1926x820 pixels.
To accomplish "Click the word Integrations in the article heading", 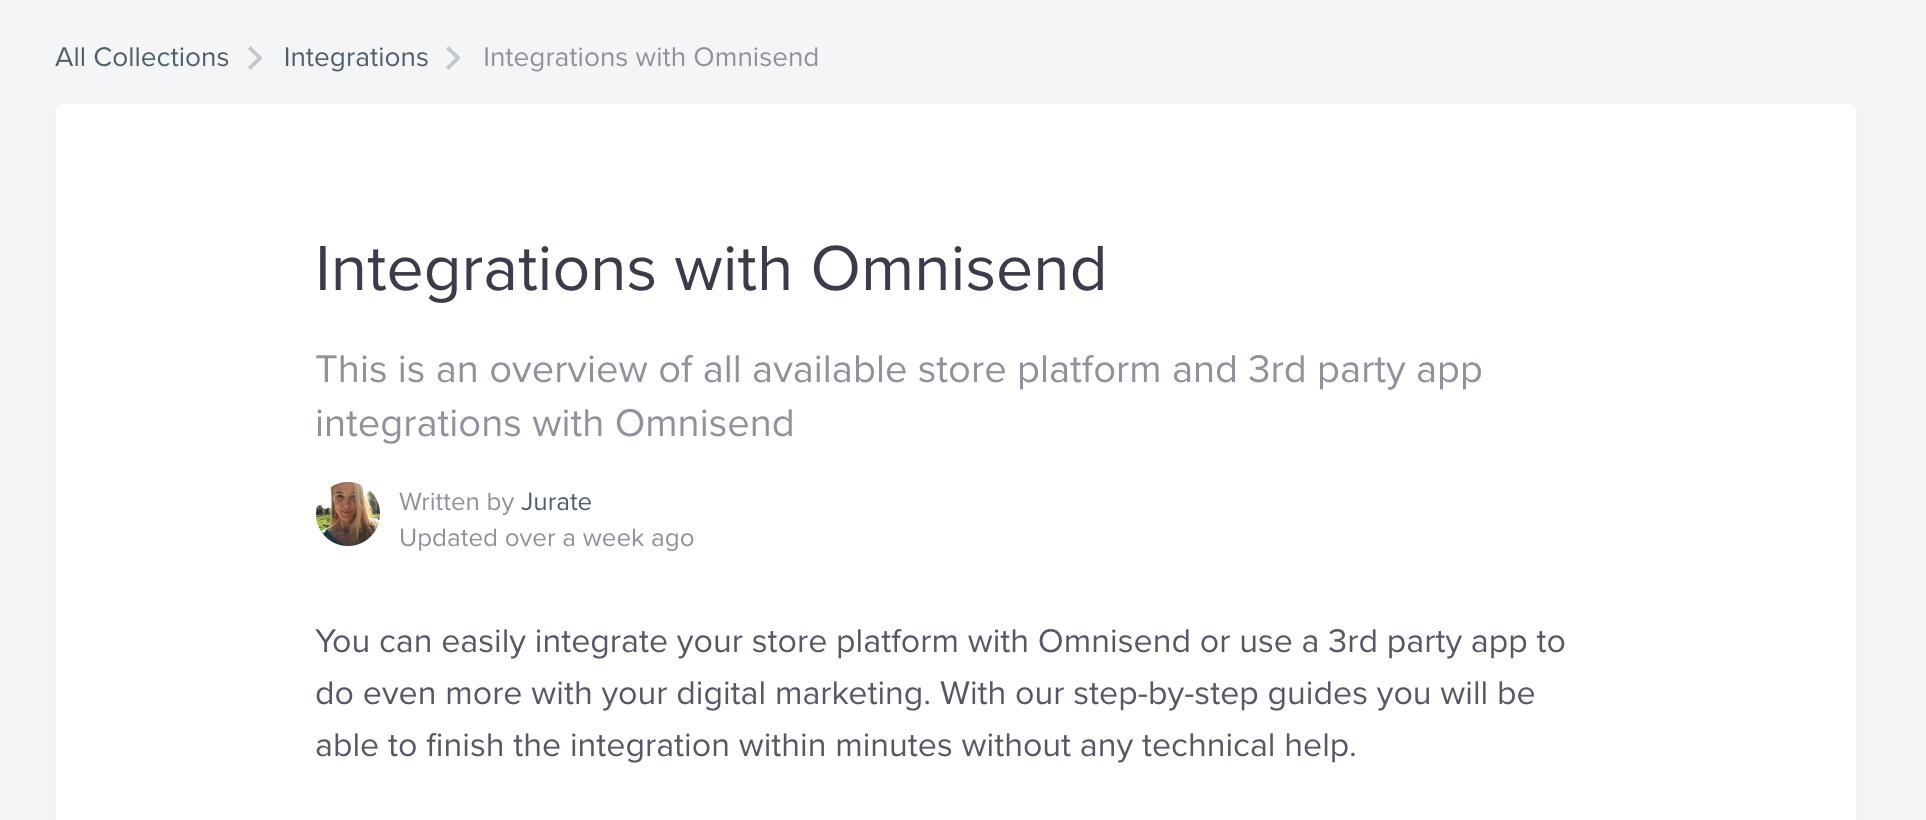I will [x=485, y=269].
